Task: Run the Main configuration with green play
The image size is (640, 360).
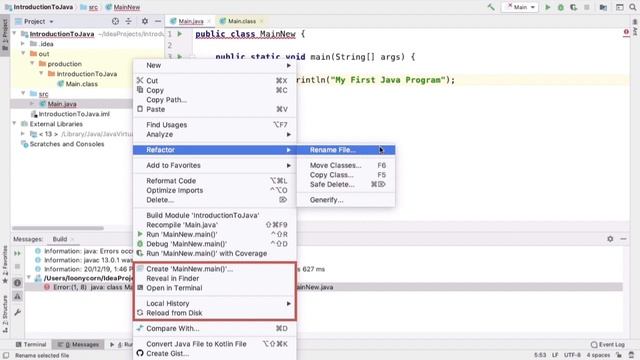Action: click(548, 7)
